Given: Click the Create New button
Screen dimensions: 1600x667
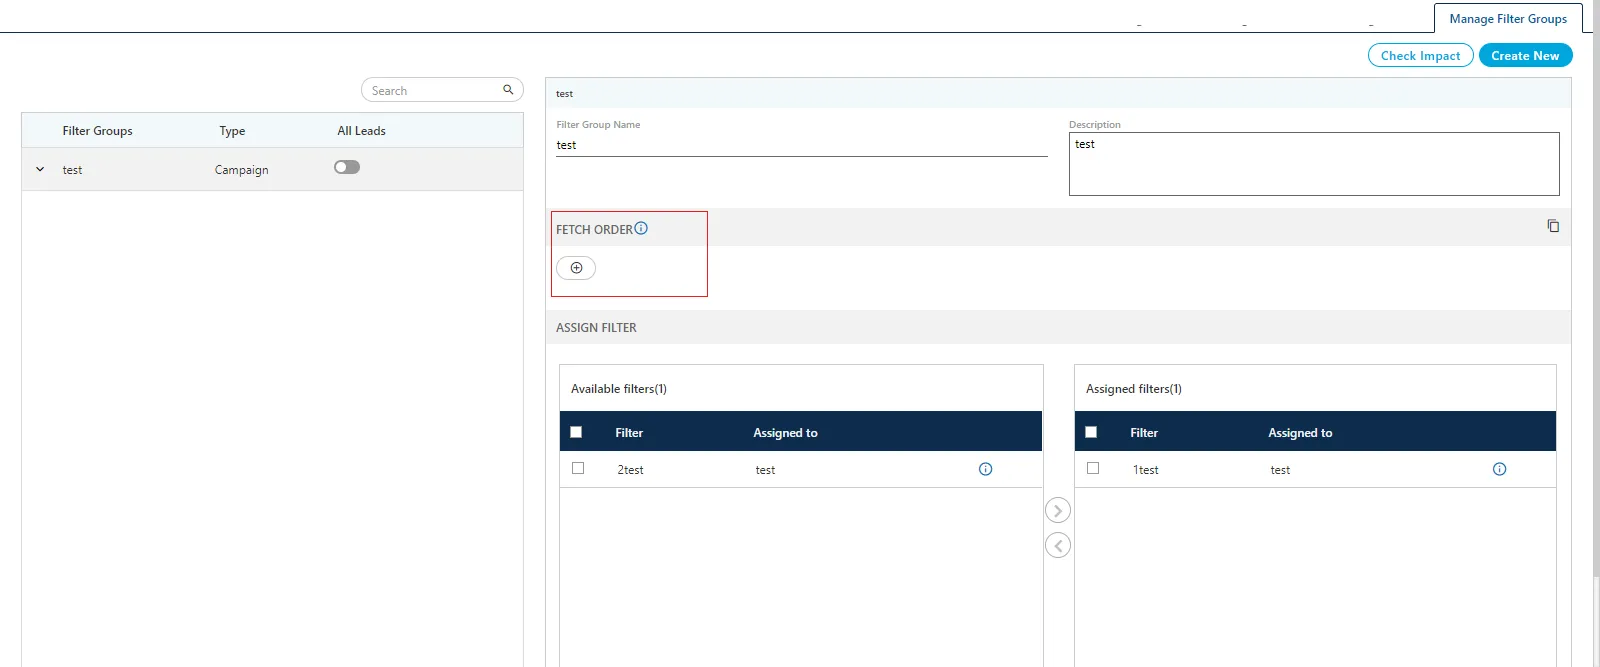Looking at the screenshot, I should pos(1525,56).
